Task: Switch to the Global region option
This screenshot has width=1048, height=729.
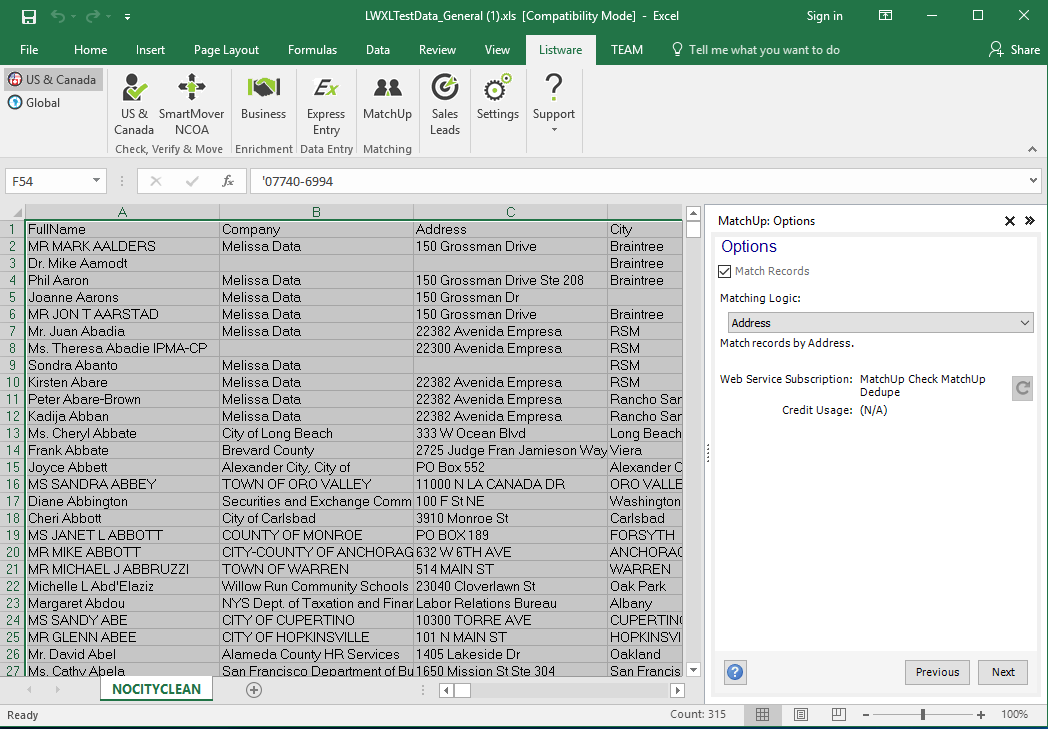Action: point(35,103)
